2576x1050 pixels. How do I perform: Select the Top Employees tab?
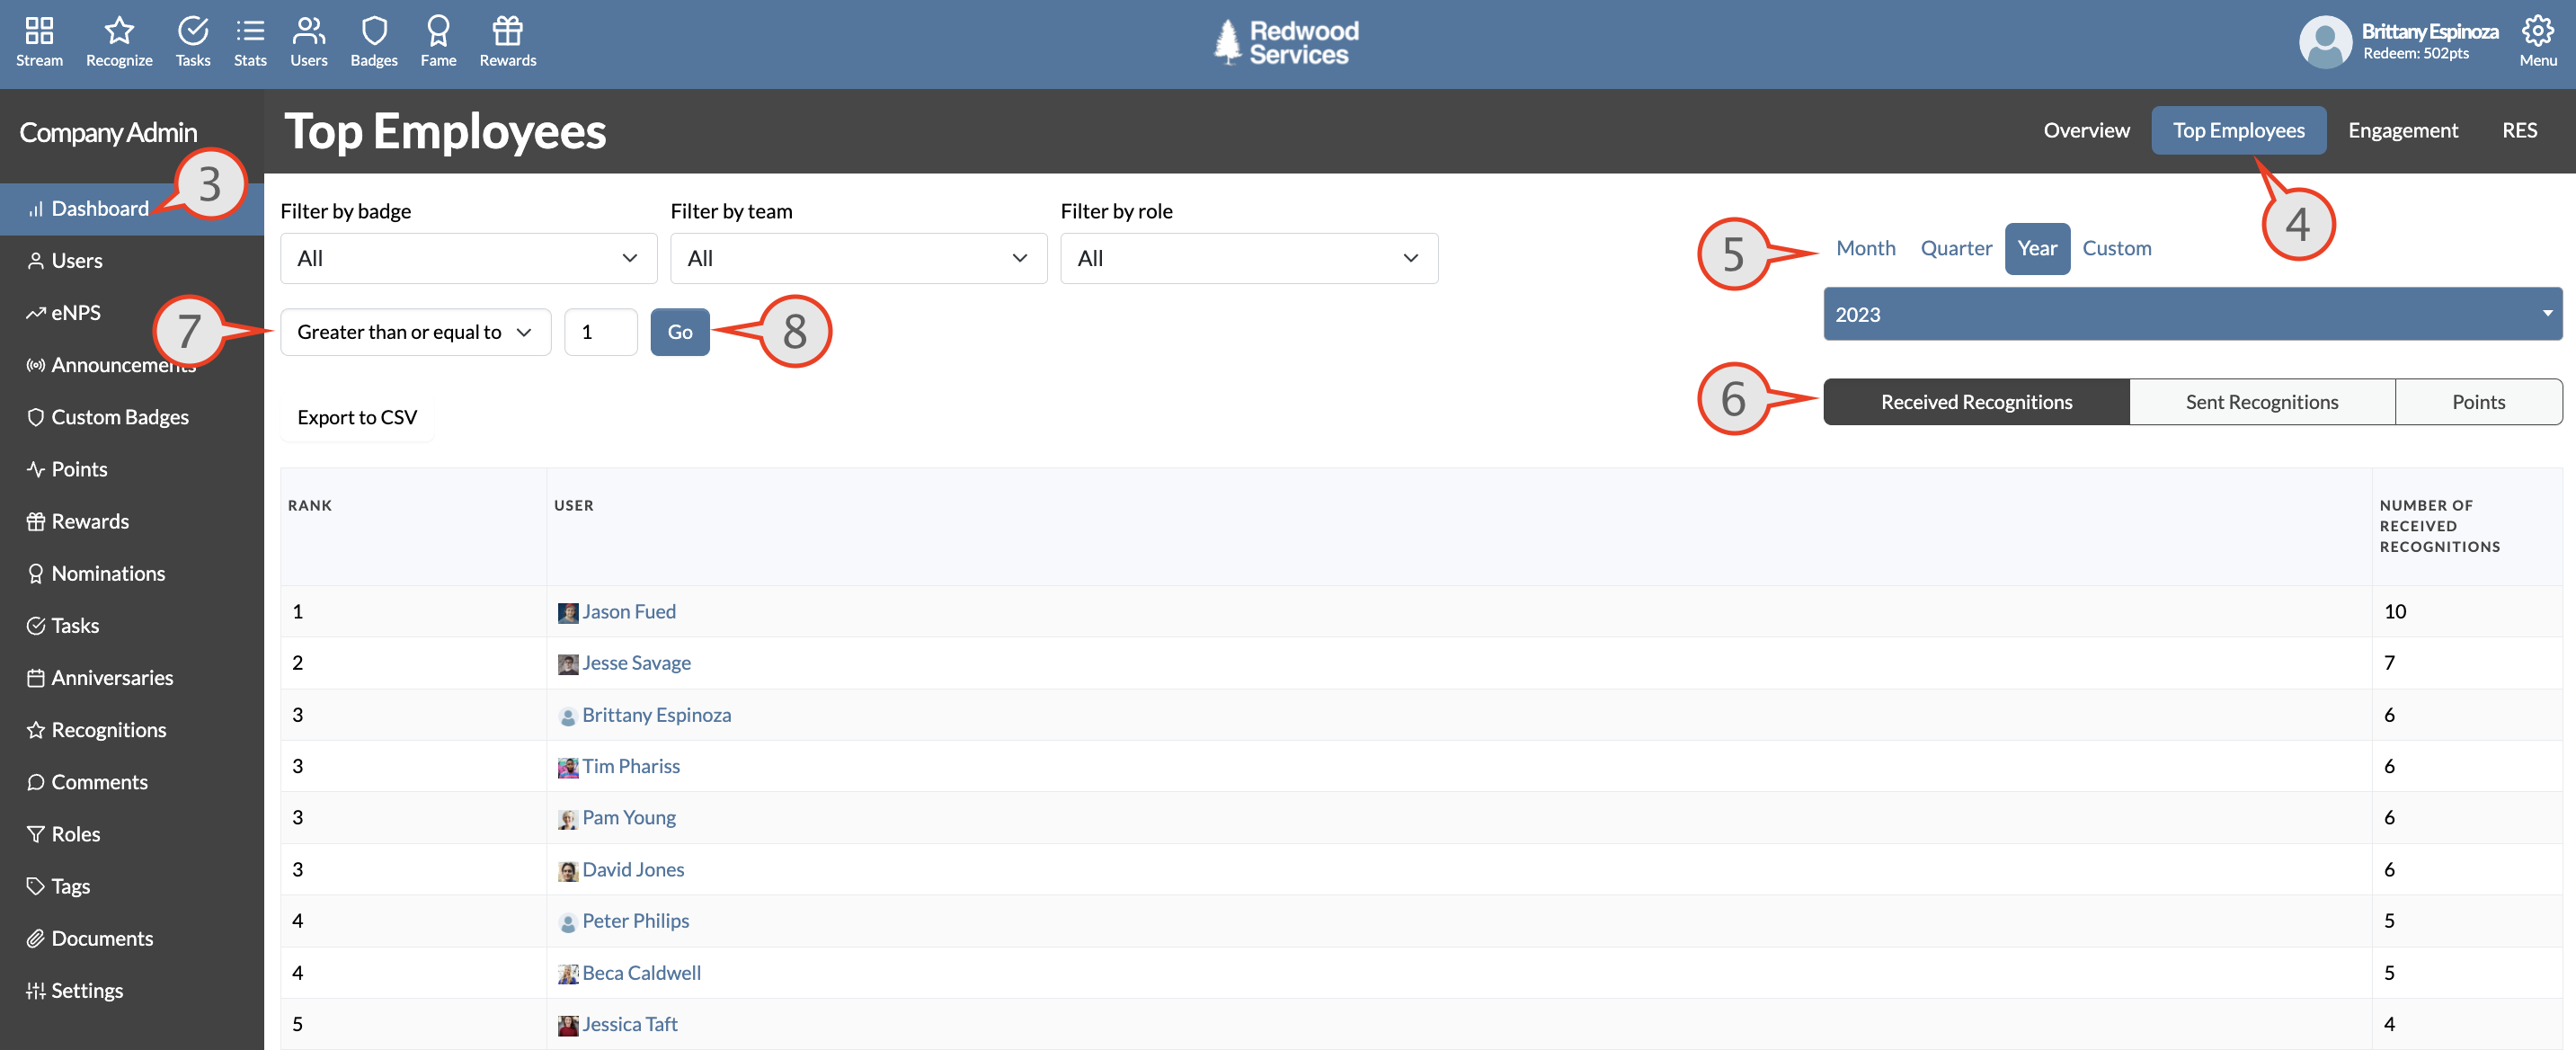point(2238,130)
